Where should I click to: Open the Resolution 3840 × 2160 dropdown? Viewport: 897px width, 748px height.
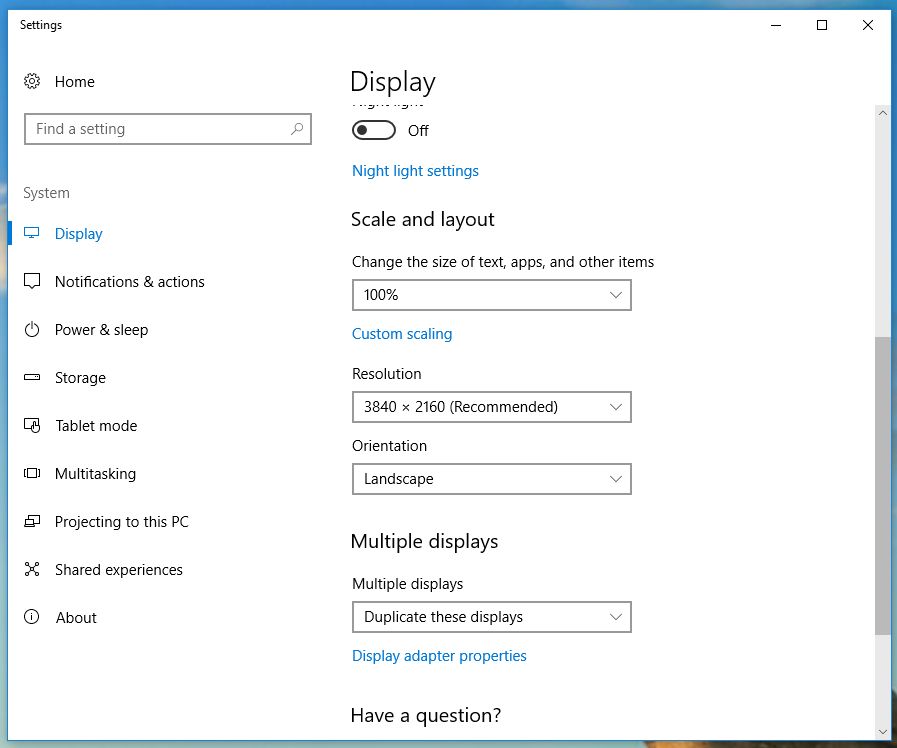click(491, 407)
